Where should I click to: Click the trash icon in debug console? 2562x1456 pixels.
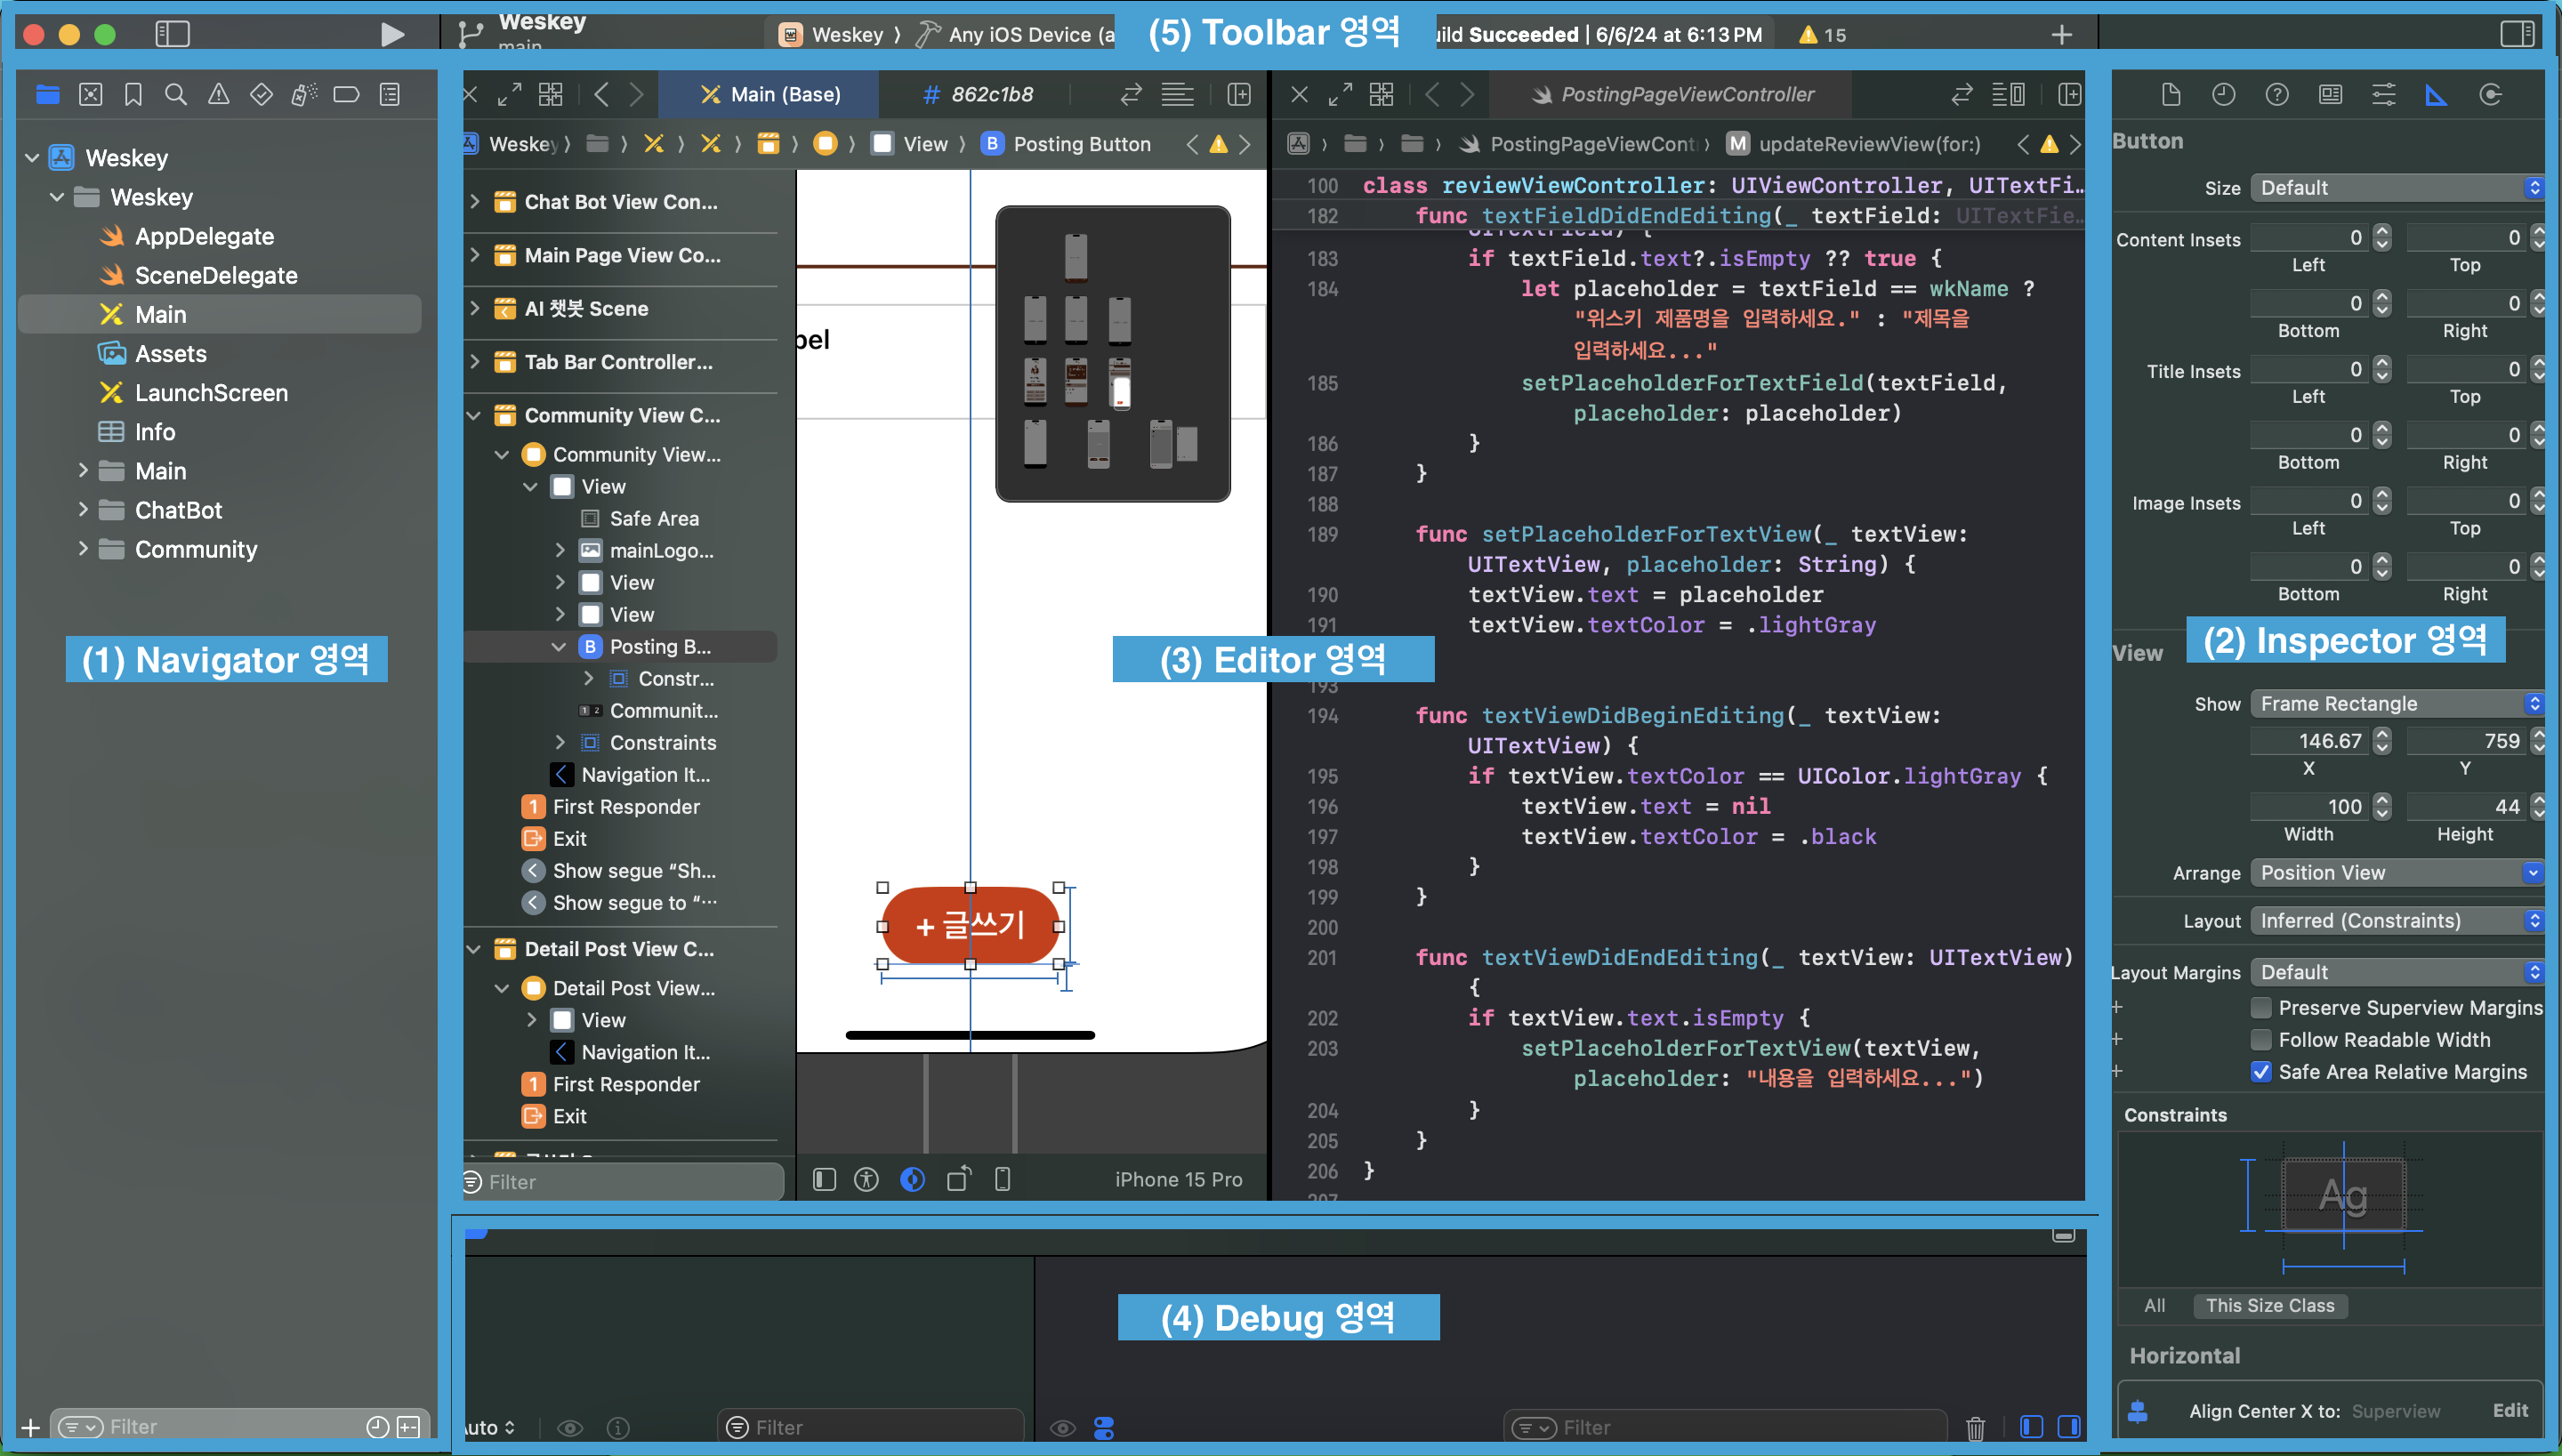pyautogui.click(x=1975, y=1428)
